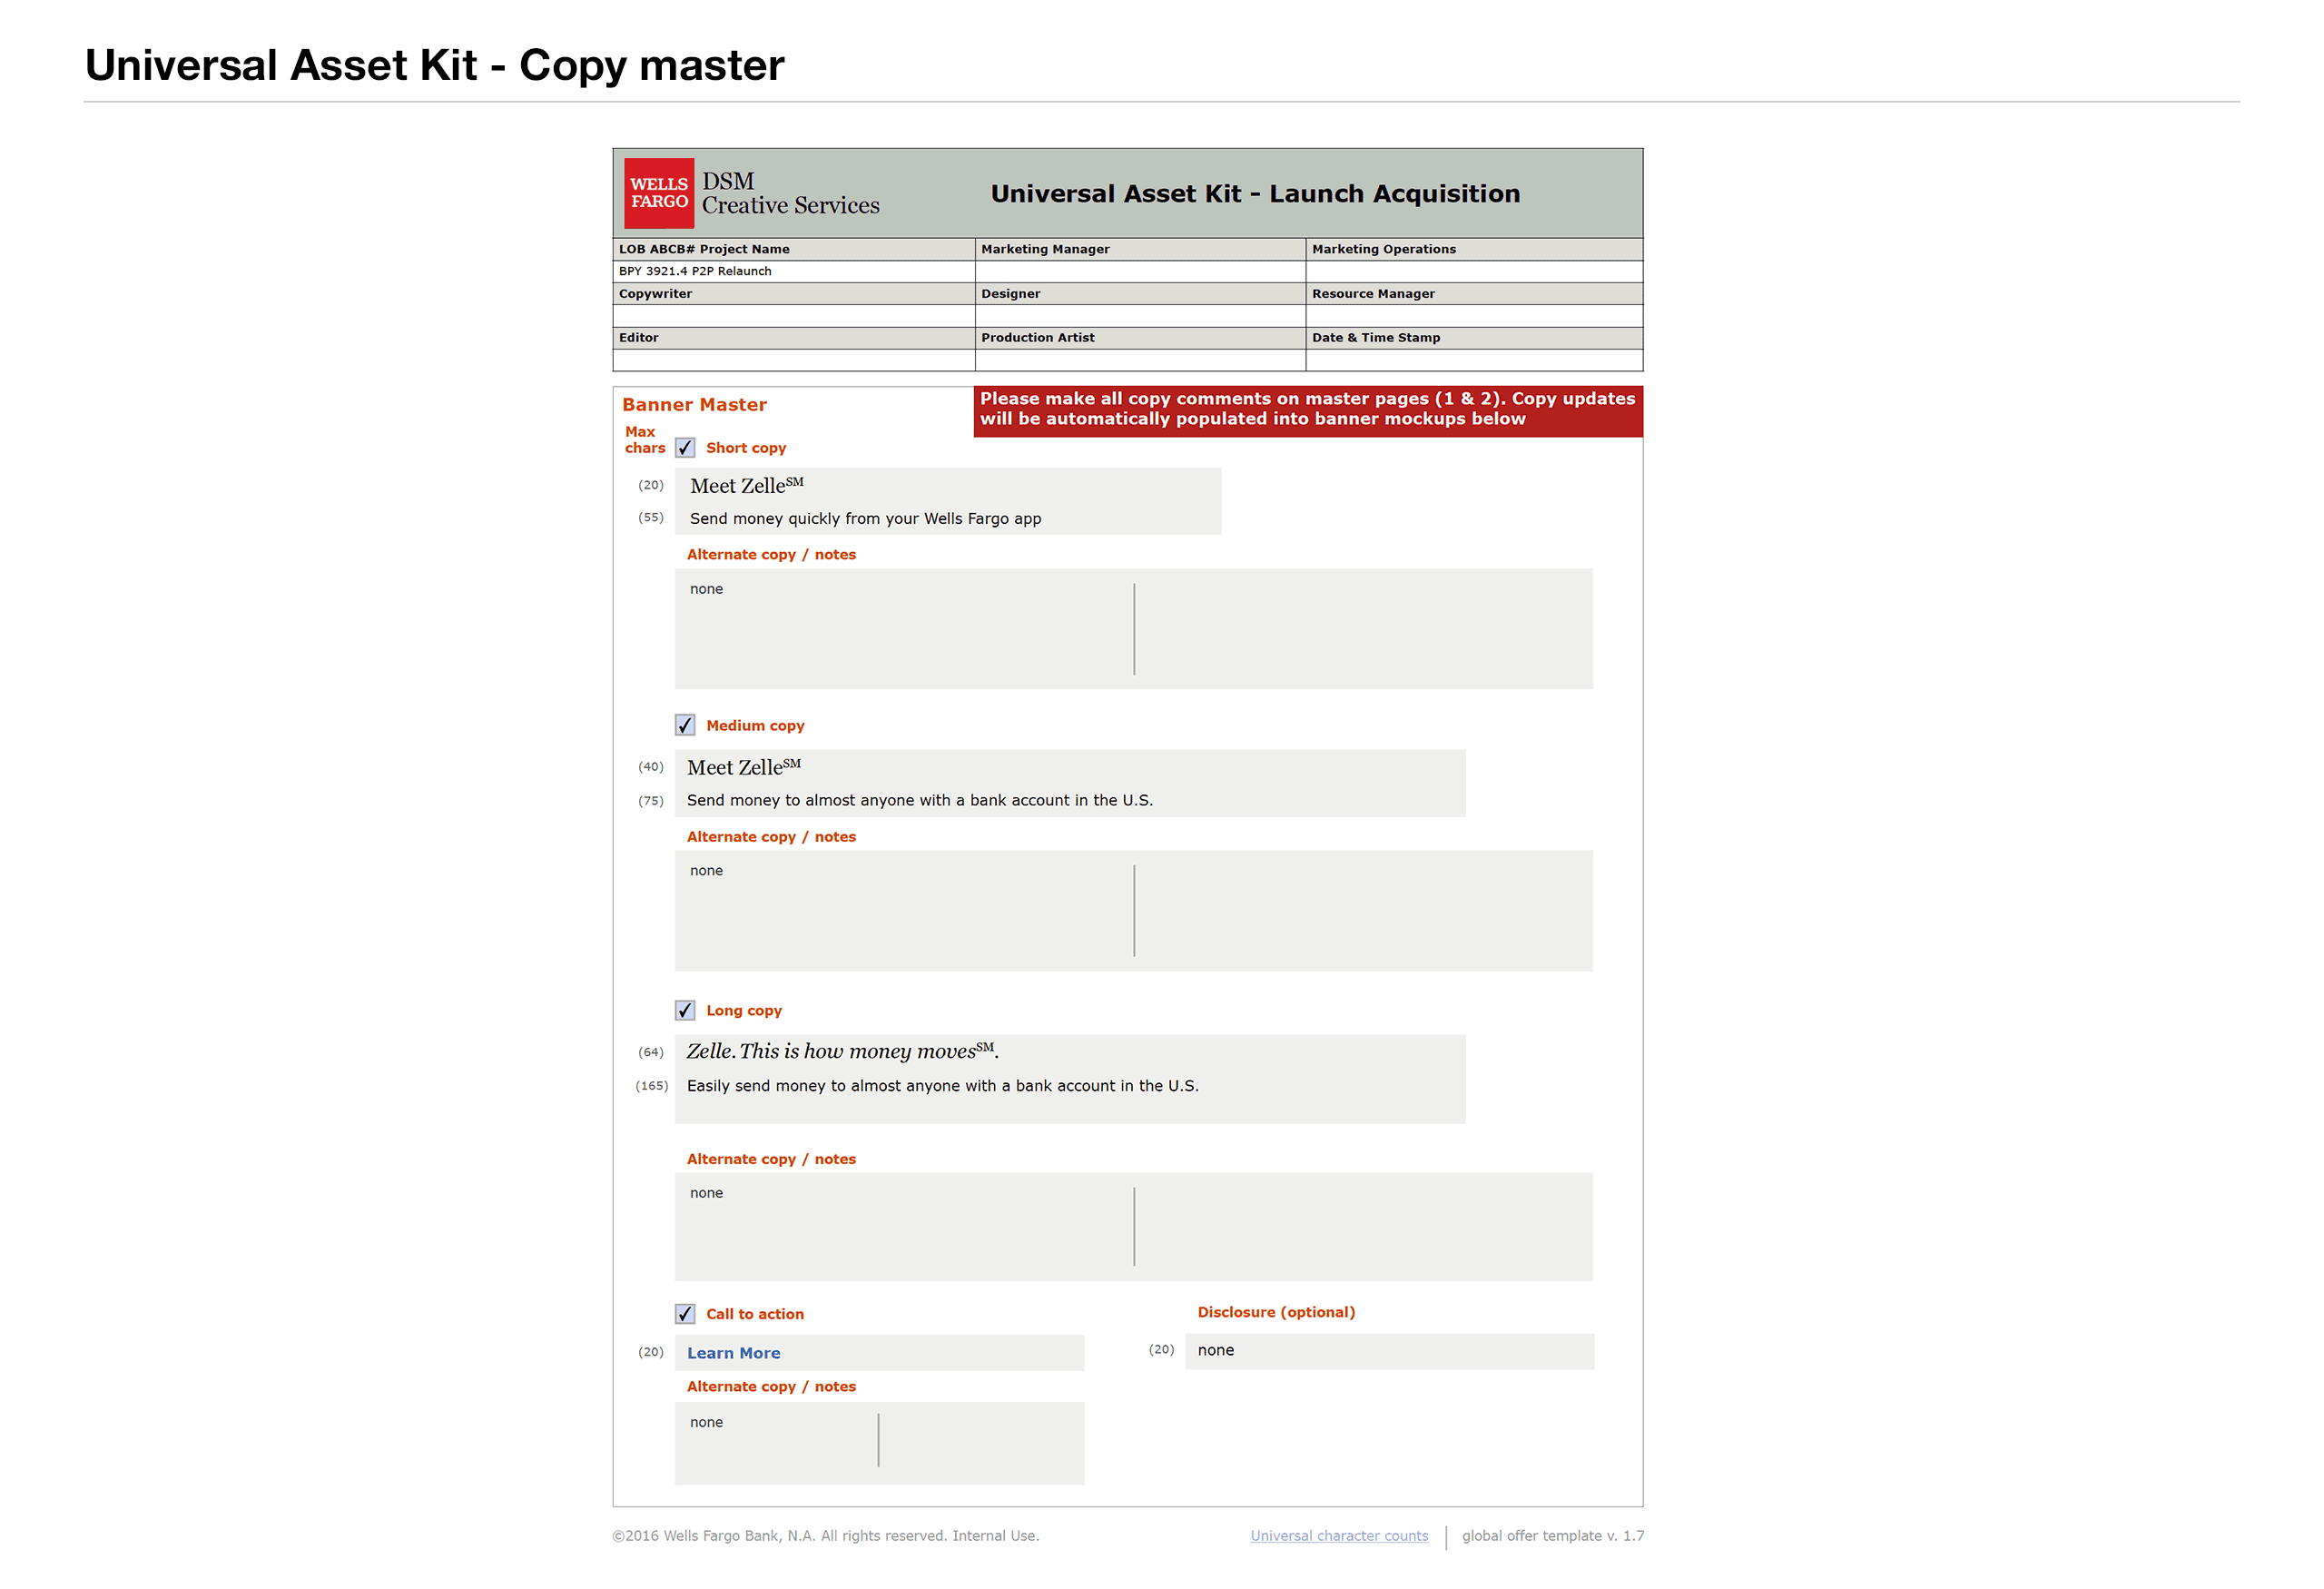Click the Wells Fargo logo
Screen dimensions: 2324x1589
coord(658,193)
